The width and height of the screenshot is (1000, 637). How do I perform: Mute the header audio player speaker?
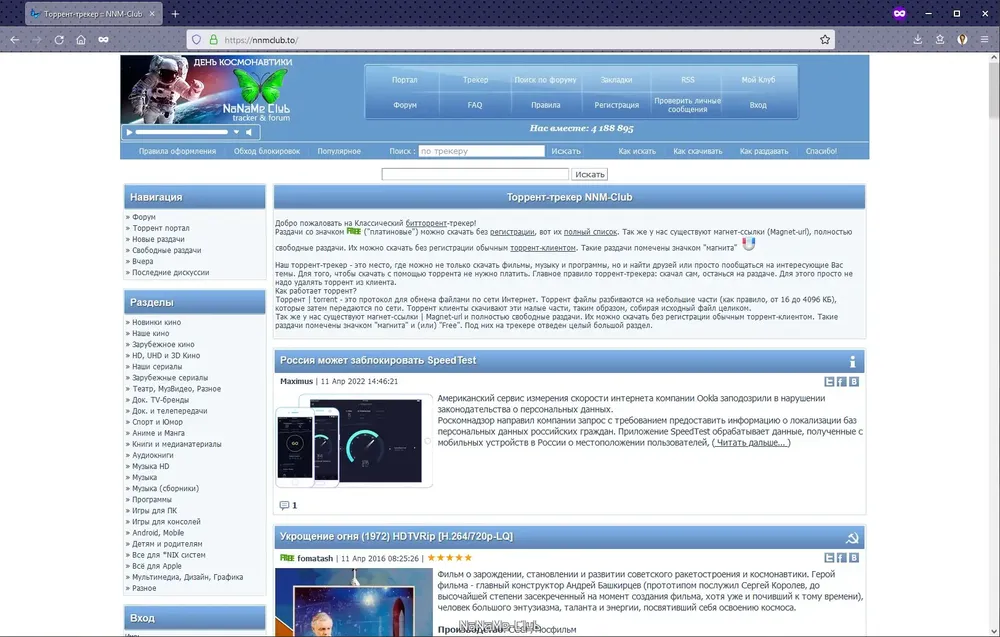tap(249, 132)
